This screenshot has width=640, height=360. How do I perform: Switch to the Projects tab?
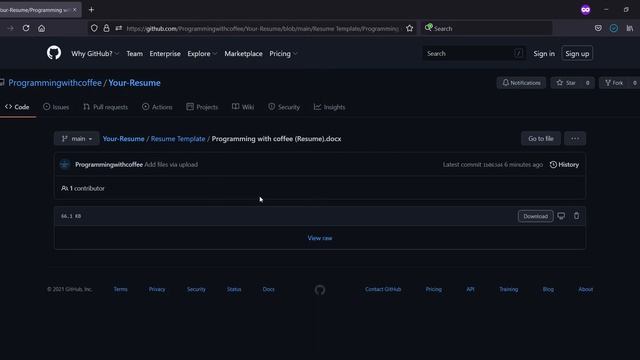(202, 107)
